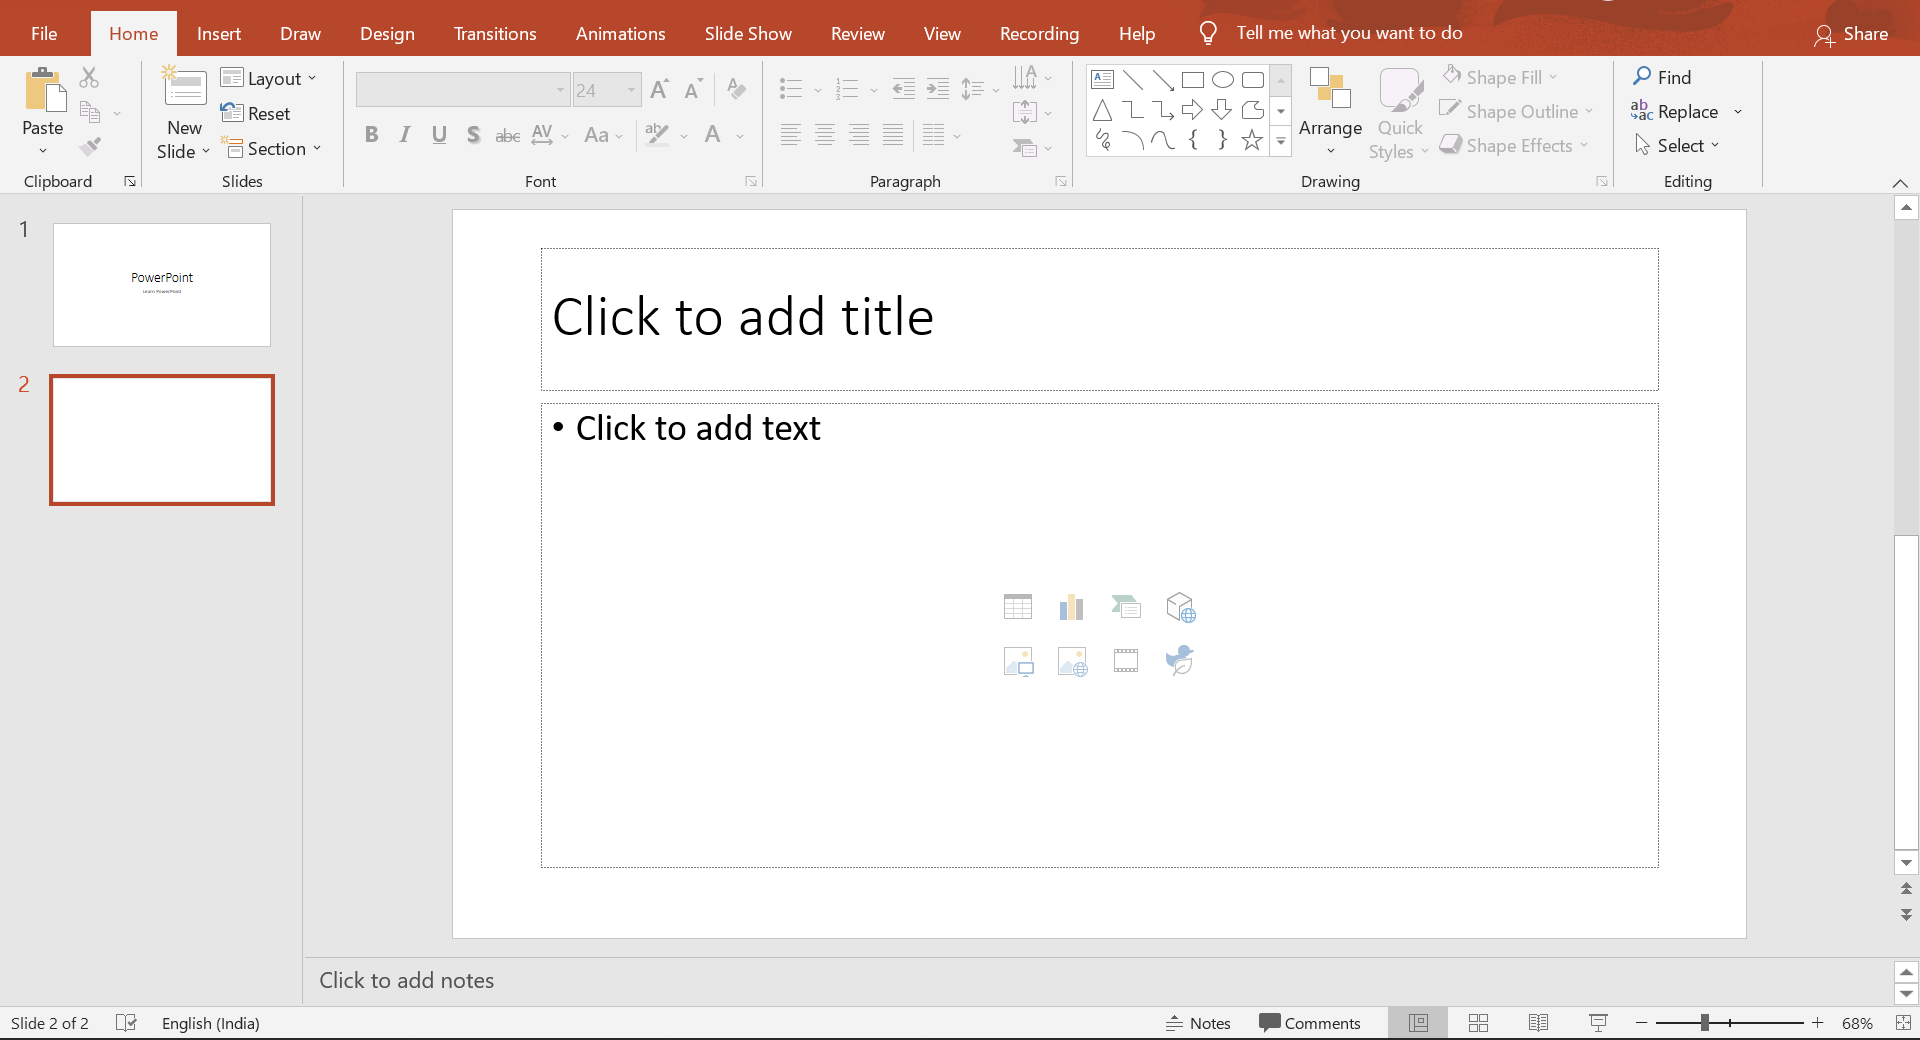
Task: Click the zoom slider handle
Action: pos(1704,1022)
